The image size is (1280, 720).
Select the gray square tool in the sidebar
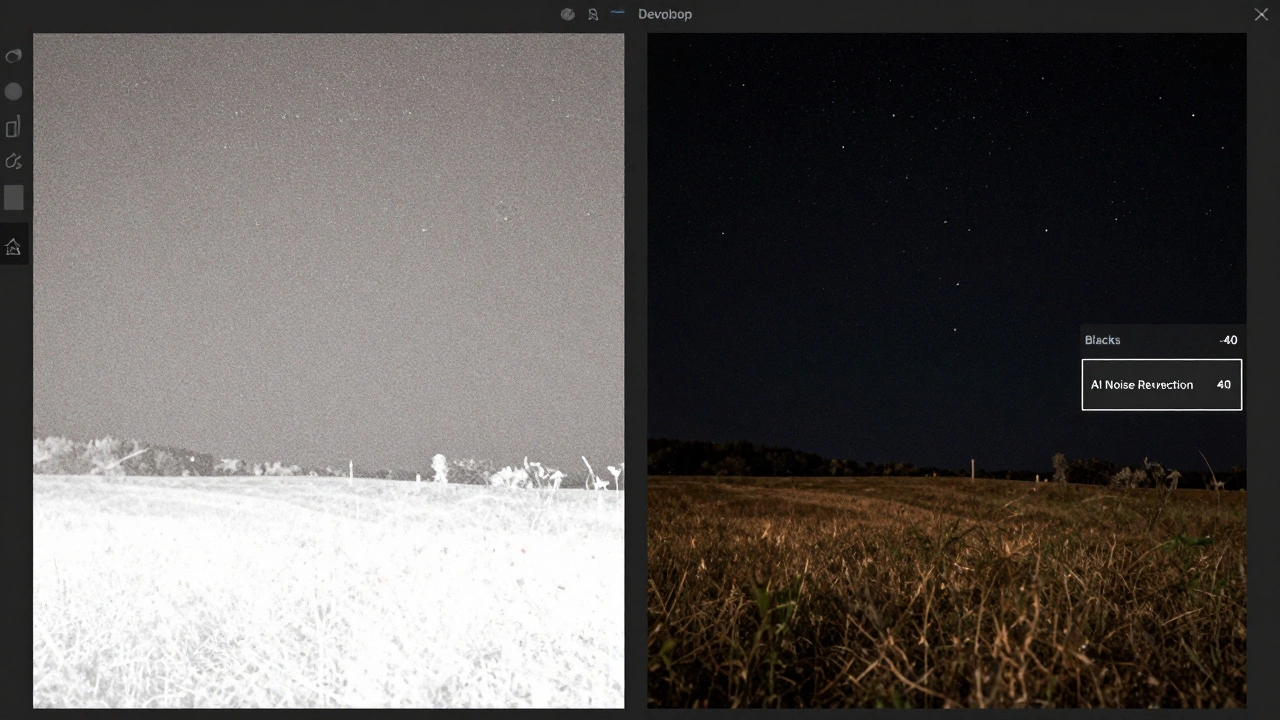coord(13,197)
